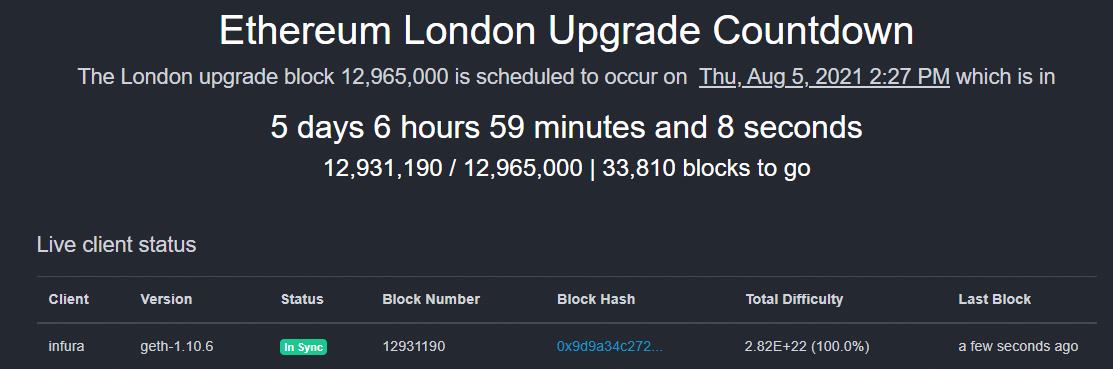This screenshot has width=1113, height=369.
Task: Click the Version column header
Action: click(166, 299)
